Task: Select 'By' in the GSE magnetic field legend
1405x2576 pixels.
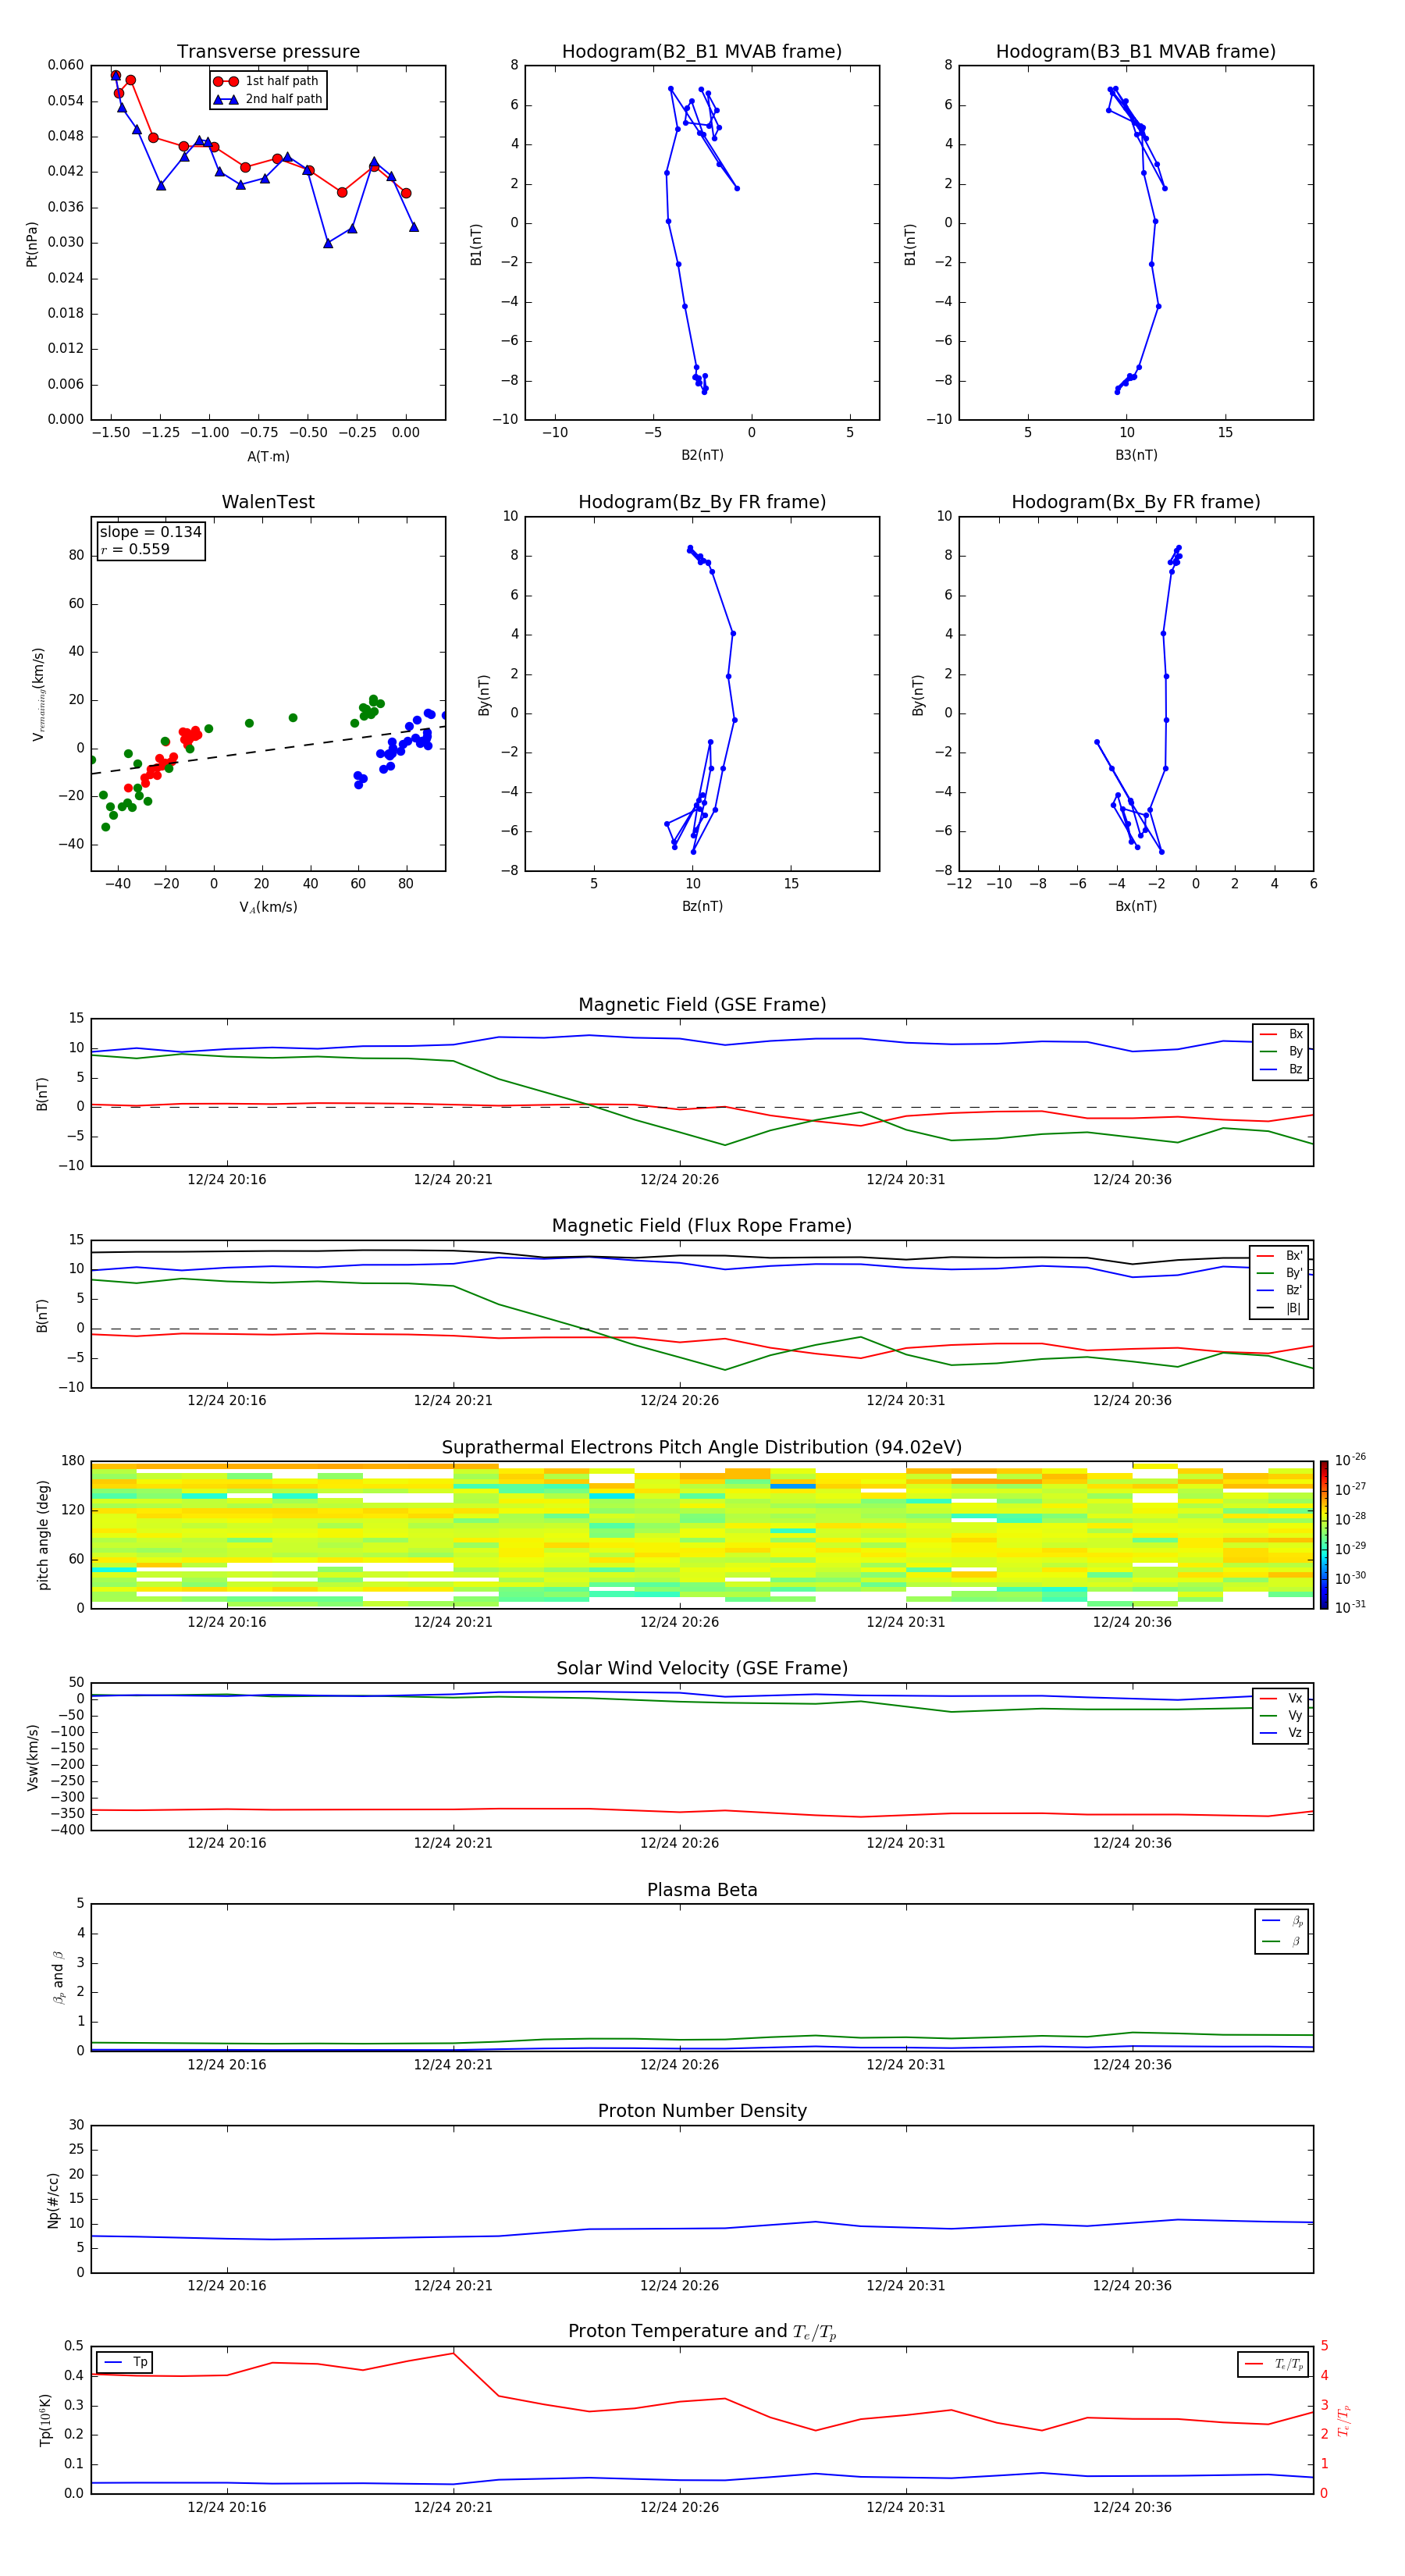Action: (1282, 1051)
